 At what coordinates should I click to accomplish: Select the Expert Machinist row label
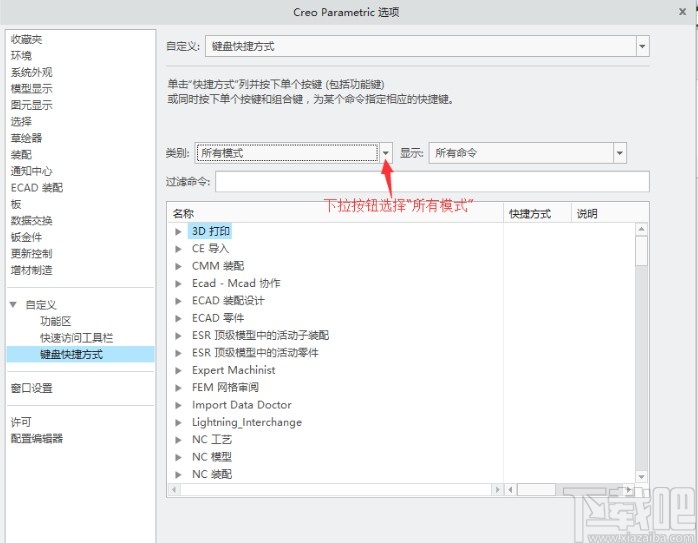pyautogui.click(x=234, y=370)
